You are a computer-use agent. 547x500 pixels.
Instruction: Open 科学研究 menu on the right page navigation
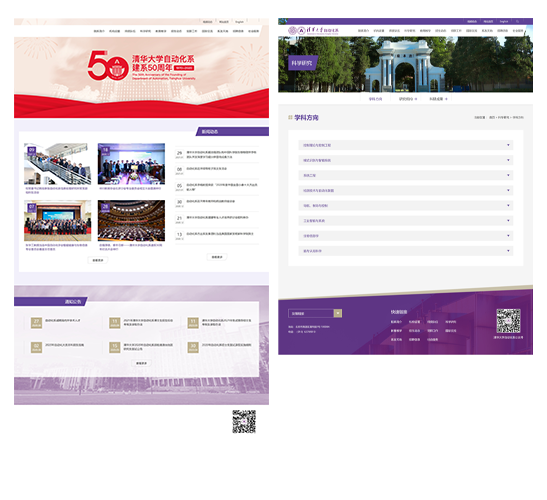(410, 31)
